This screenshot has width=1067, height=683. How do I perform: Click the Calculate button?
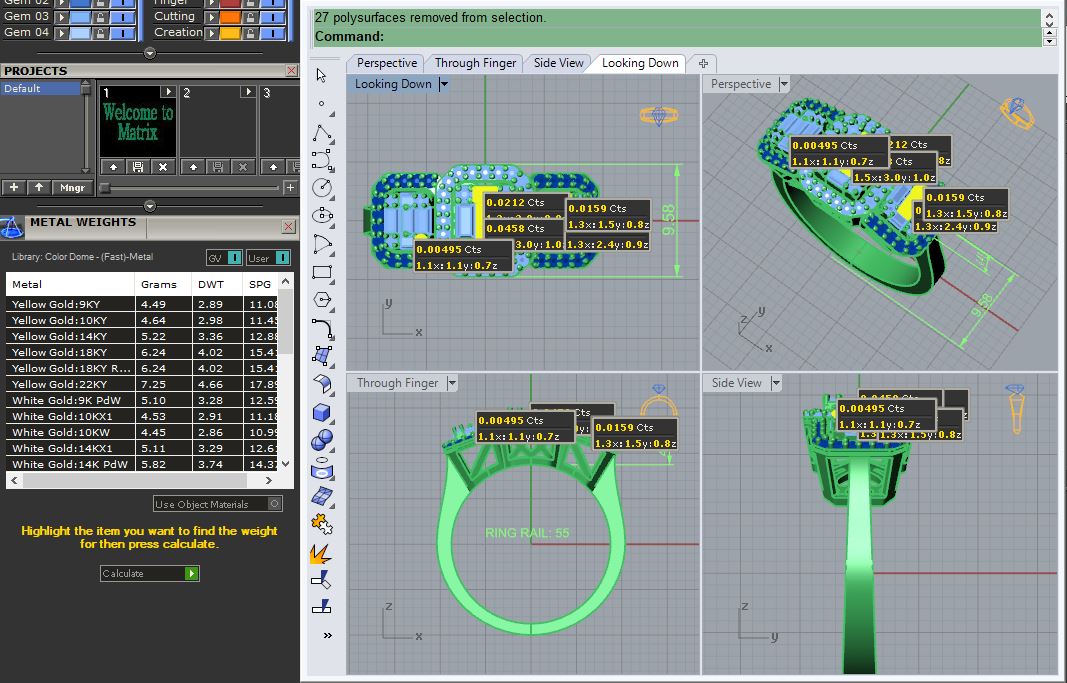coord(150,573)
